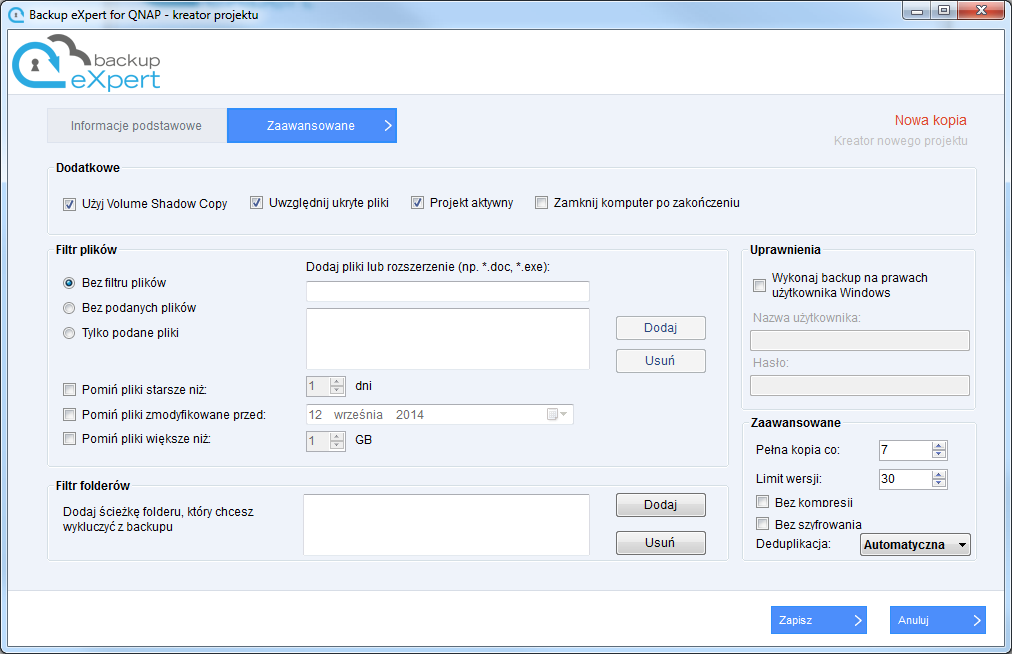Click Dodaj in the file filter section
Viewport: 1012px width, 654px height.
[661, 328]
